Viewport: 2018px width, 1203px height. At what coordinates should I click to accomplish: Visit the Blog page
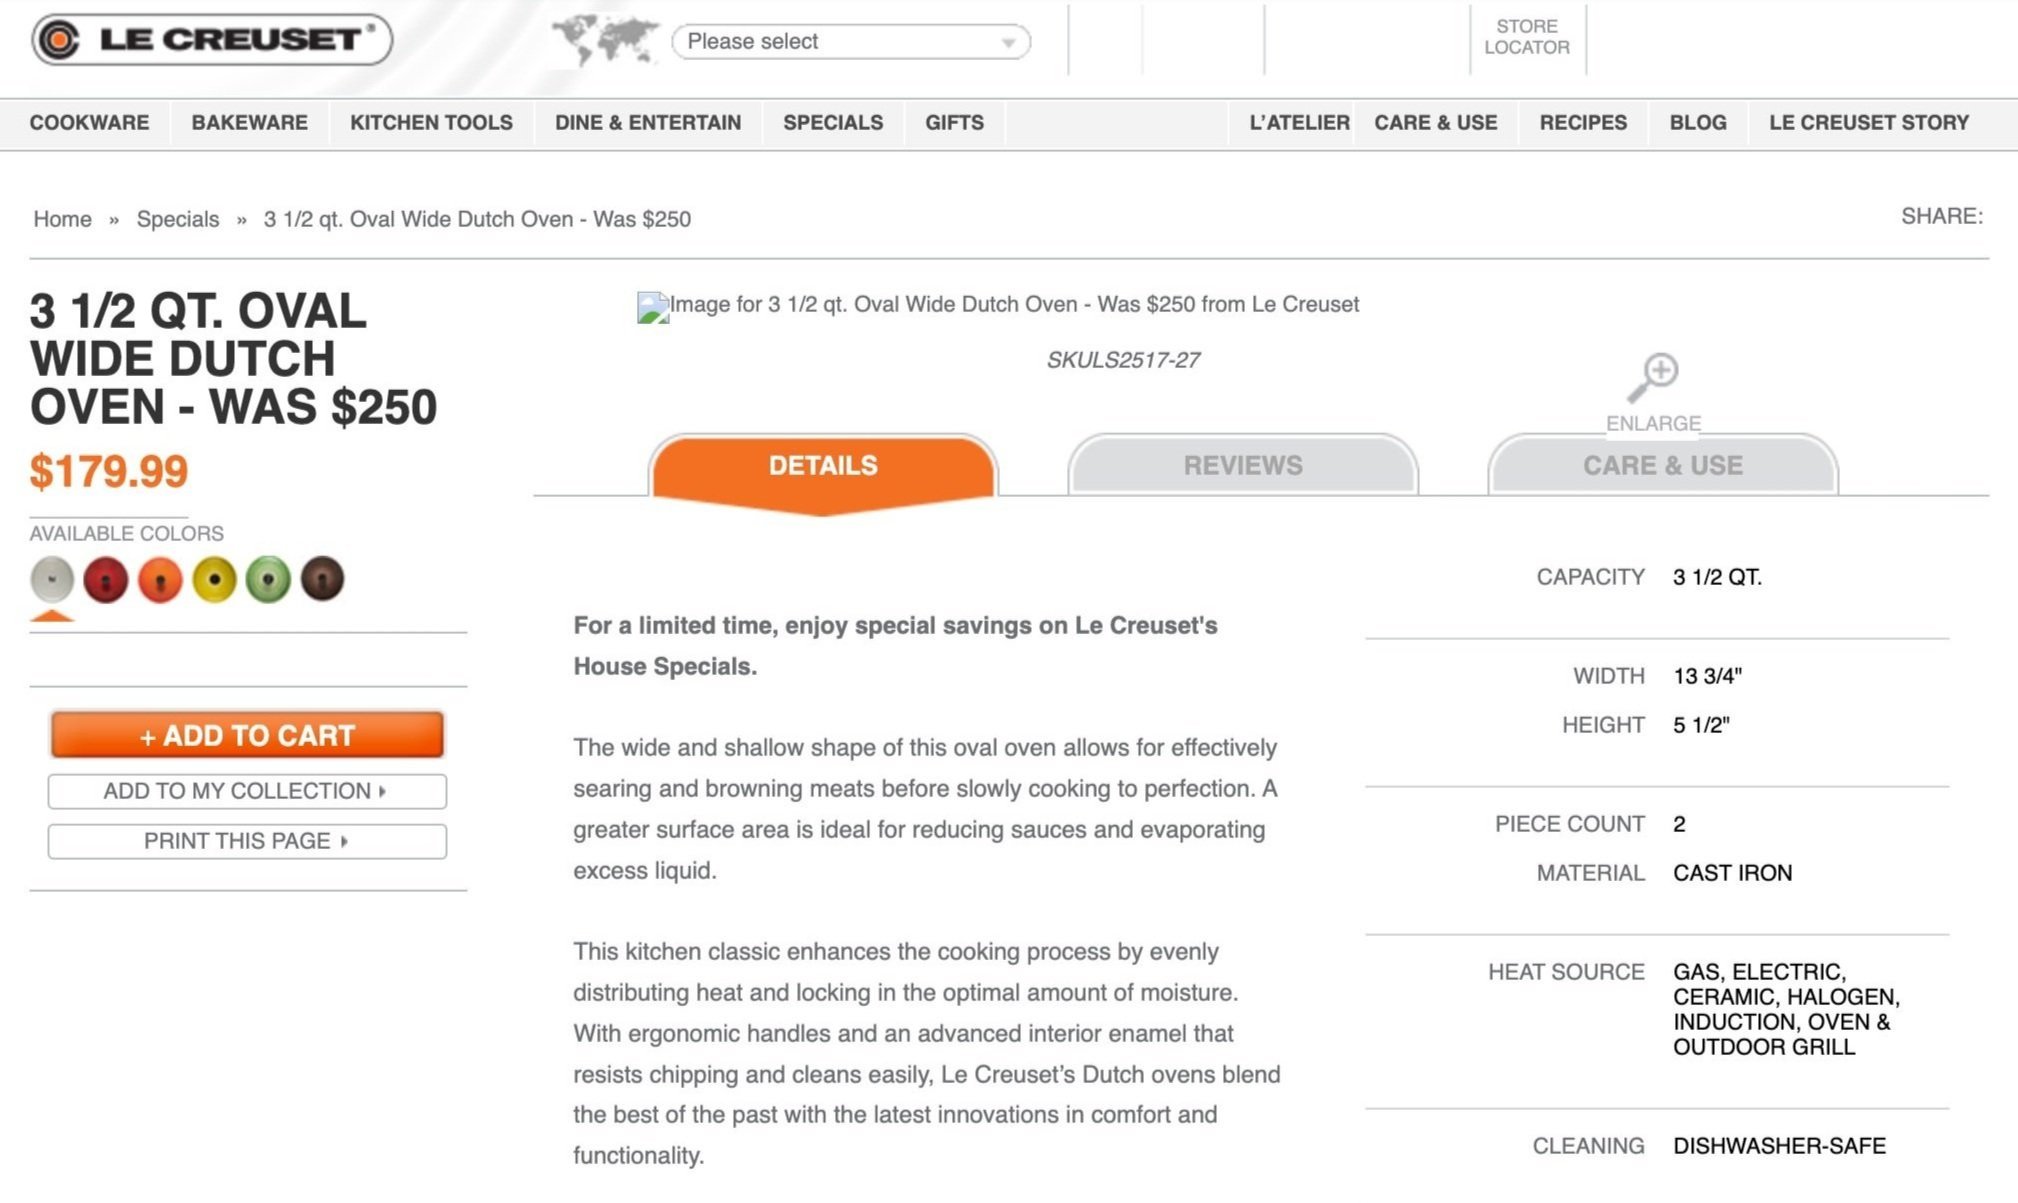pos(1698,123)
